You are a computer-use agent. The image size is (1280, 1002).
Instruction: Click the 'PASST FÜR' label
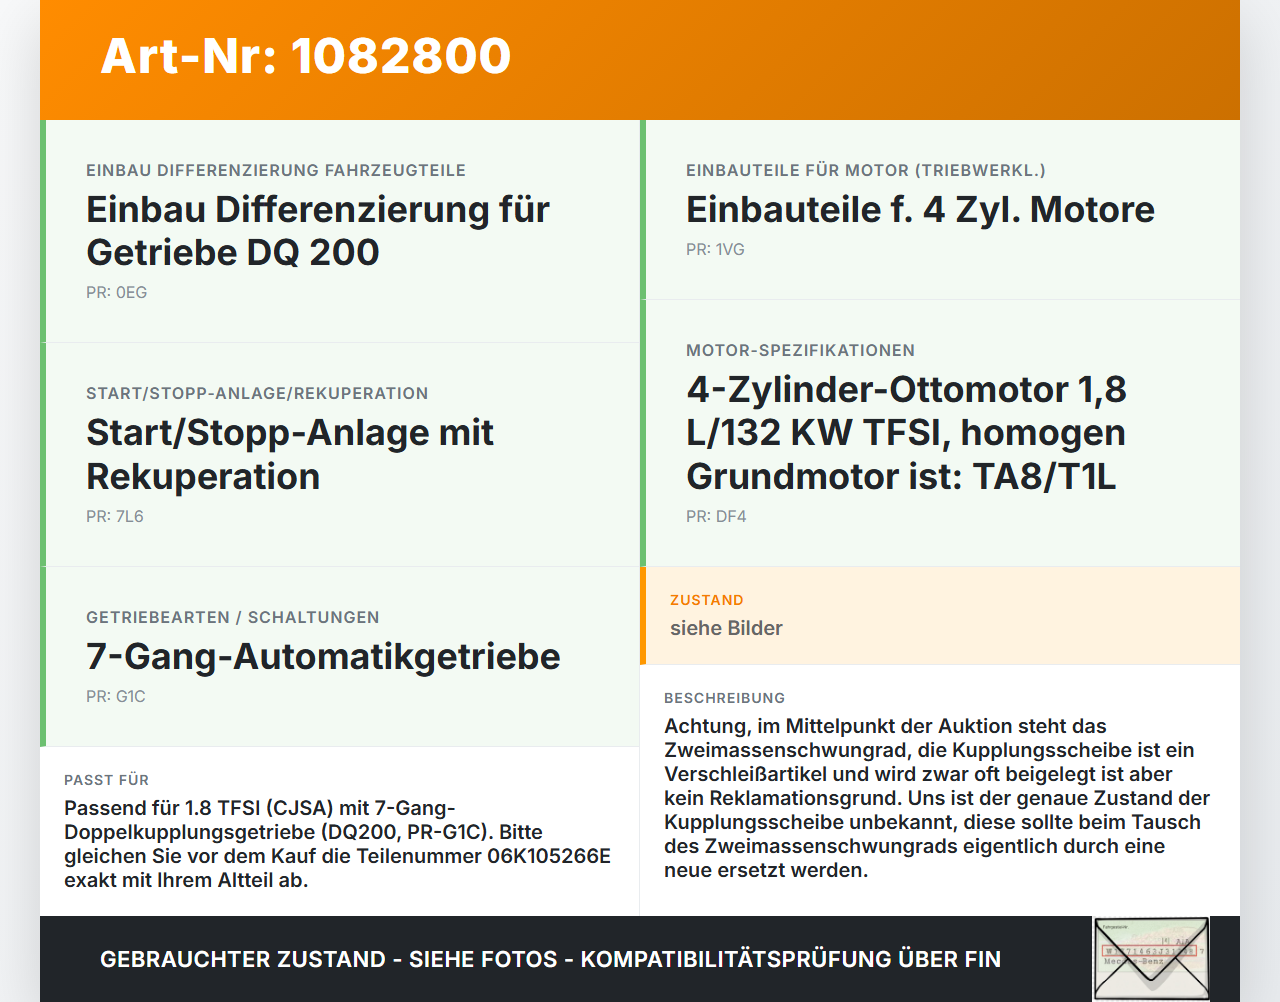(x=106, y=781)
